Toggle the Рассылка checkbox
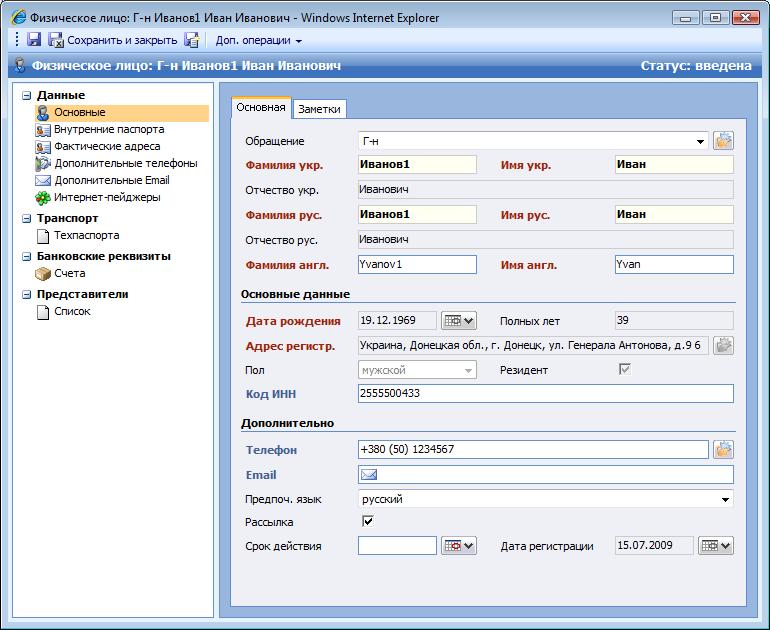Screen dimensions: 770x630 [x=367, y=522]
